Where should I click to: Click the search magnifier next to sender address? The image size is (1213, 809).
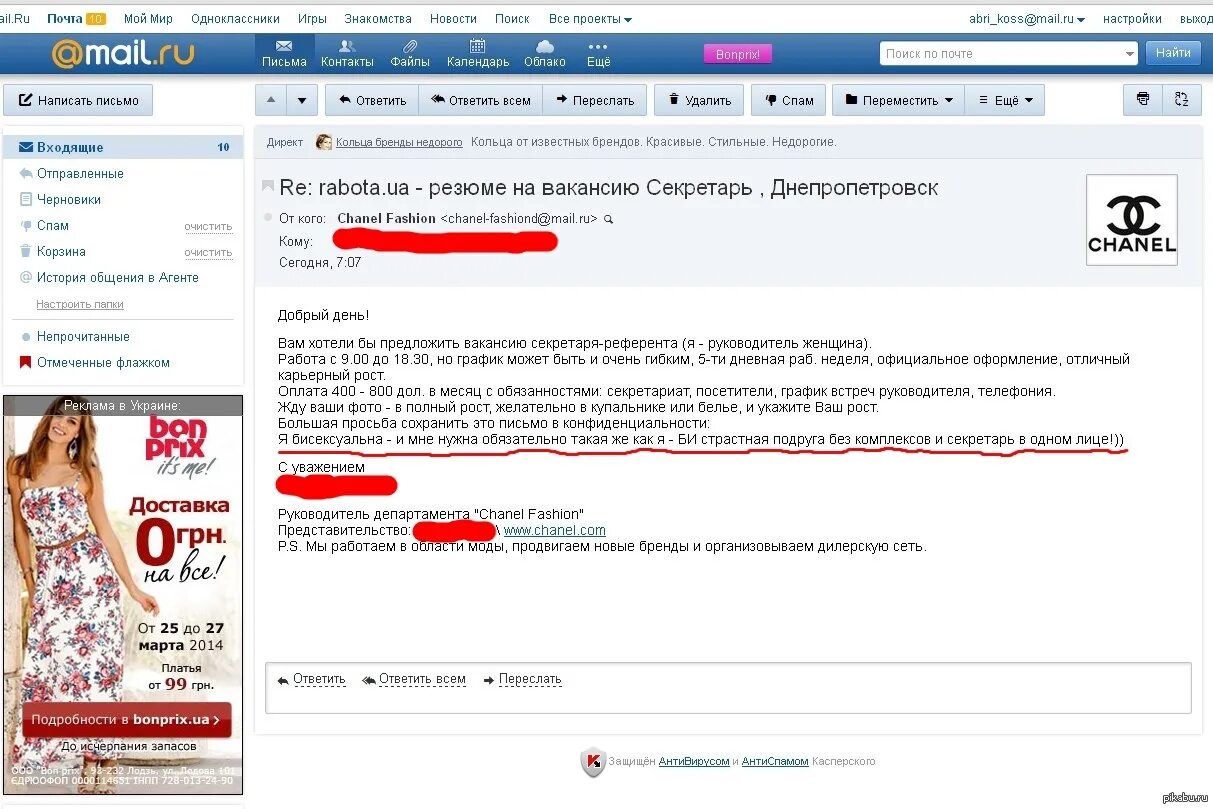point(608,219)
